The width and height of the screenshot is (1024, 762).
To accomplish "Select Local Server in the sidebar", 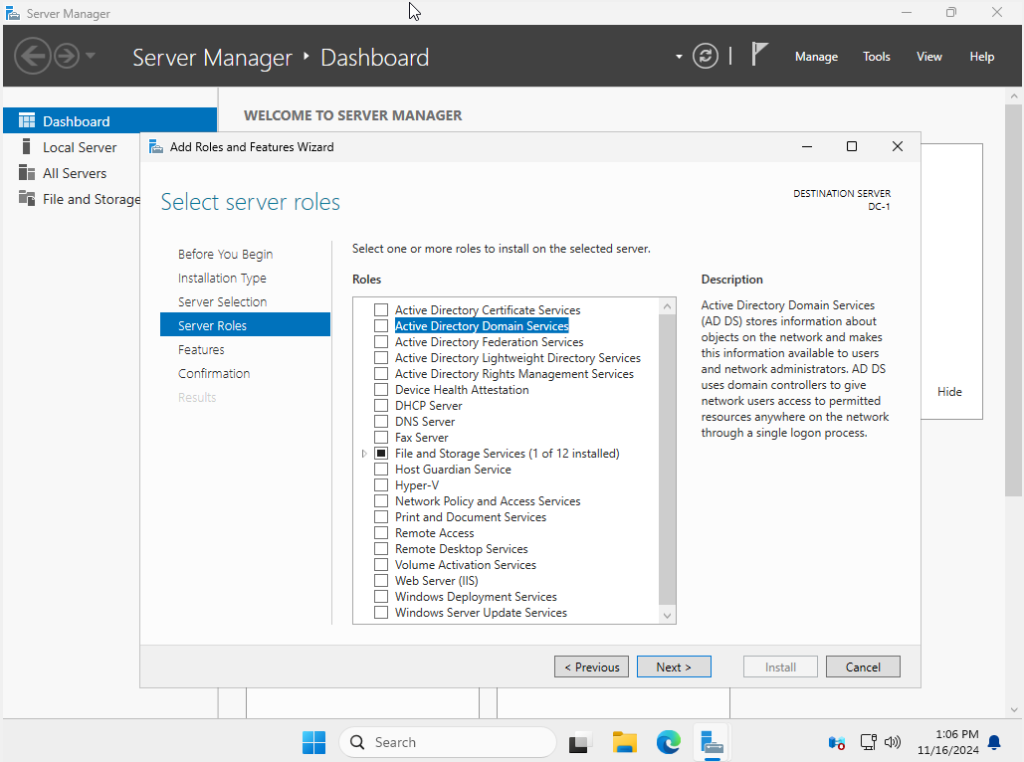I will point(80,147).
